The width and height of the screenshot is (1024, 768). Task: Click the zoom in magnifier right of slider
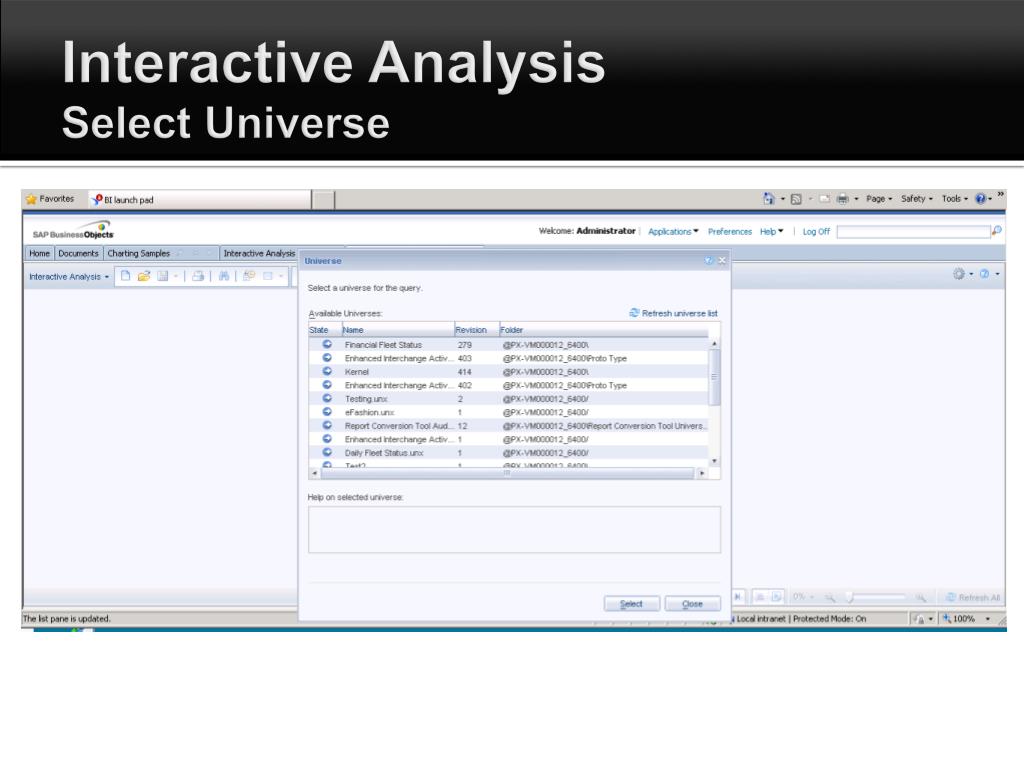click(920, 598)
